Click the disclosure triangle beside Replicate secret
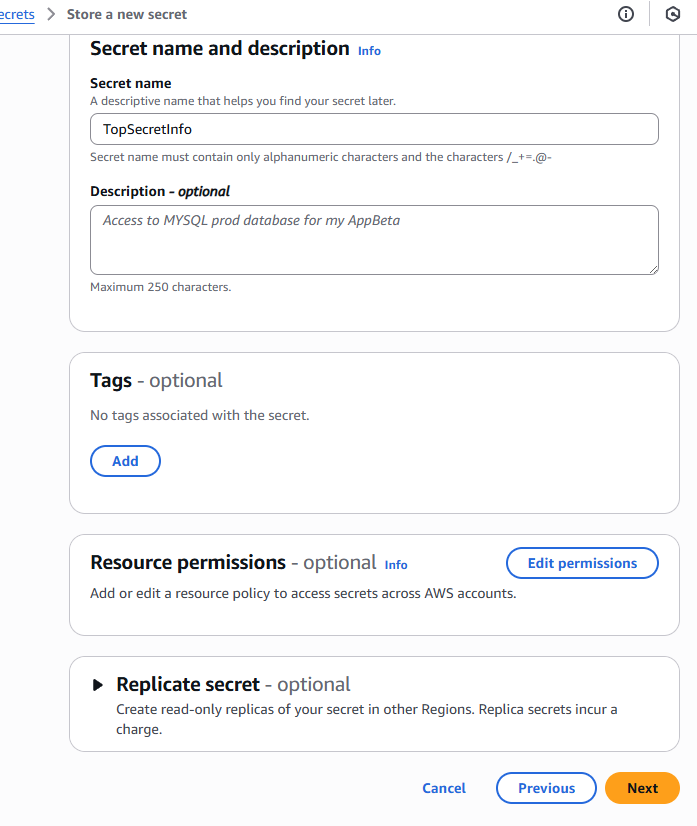Viewport: 697px width, 826px height. (98, 684)
